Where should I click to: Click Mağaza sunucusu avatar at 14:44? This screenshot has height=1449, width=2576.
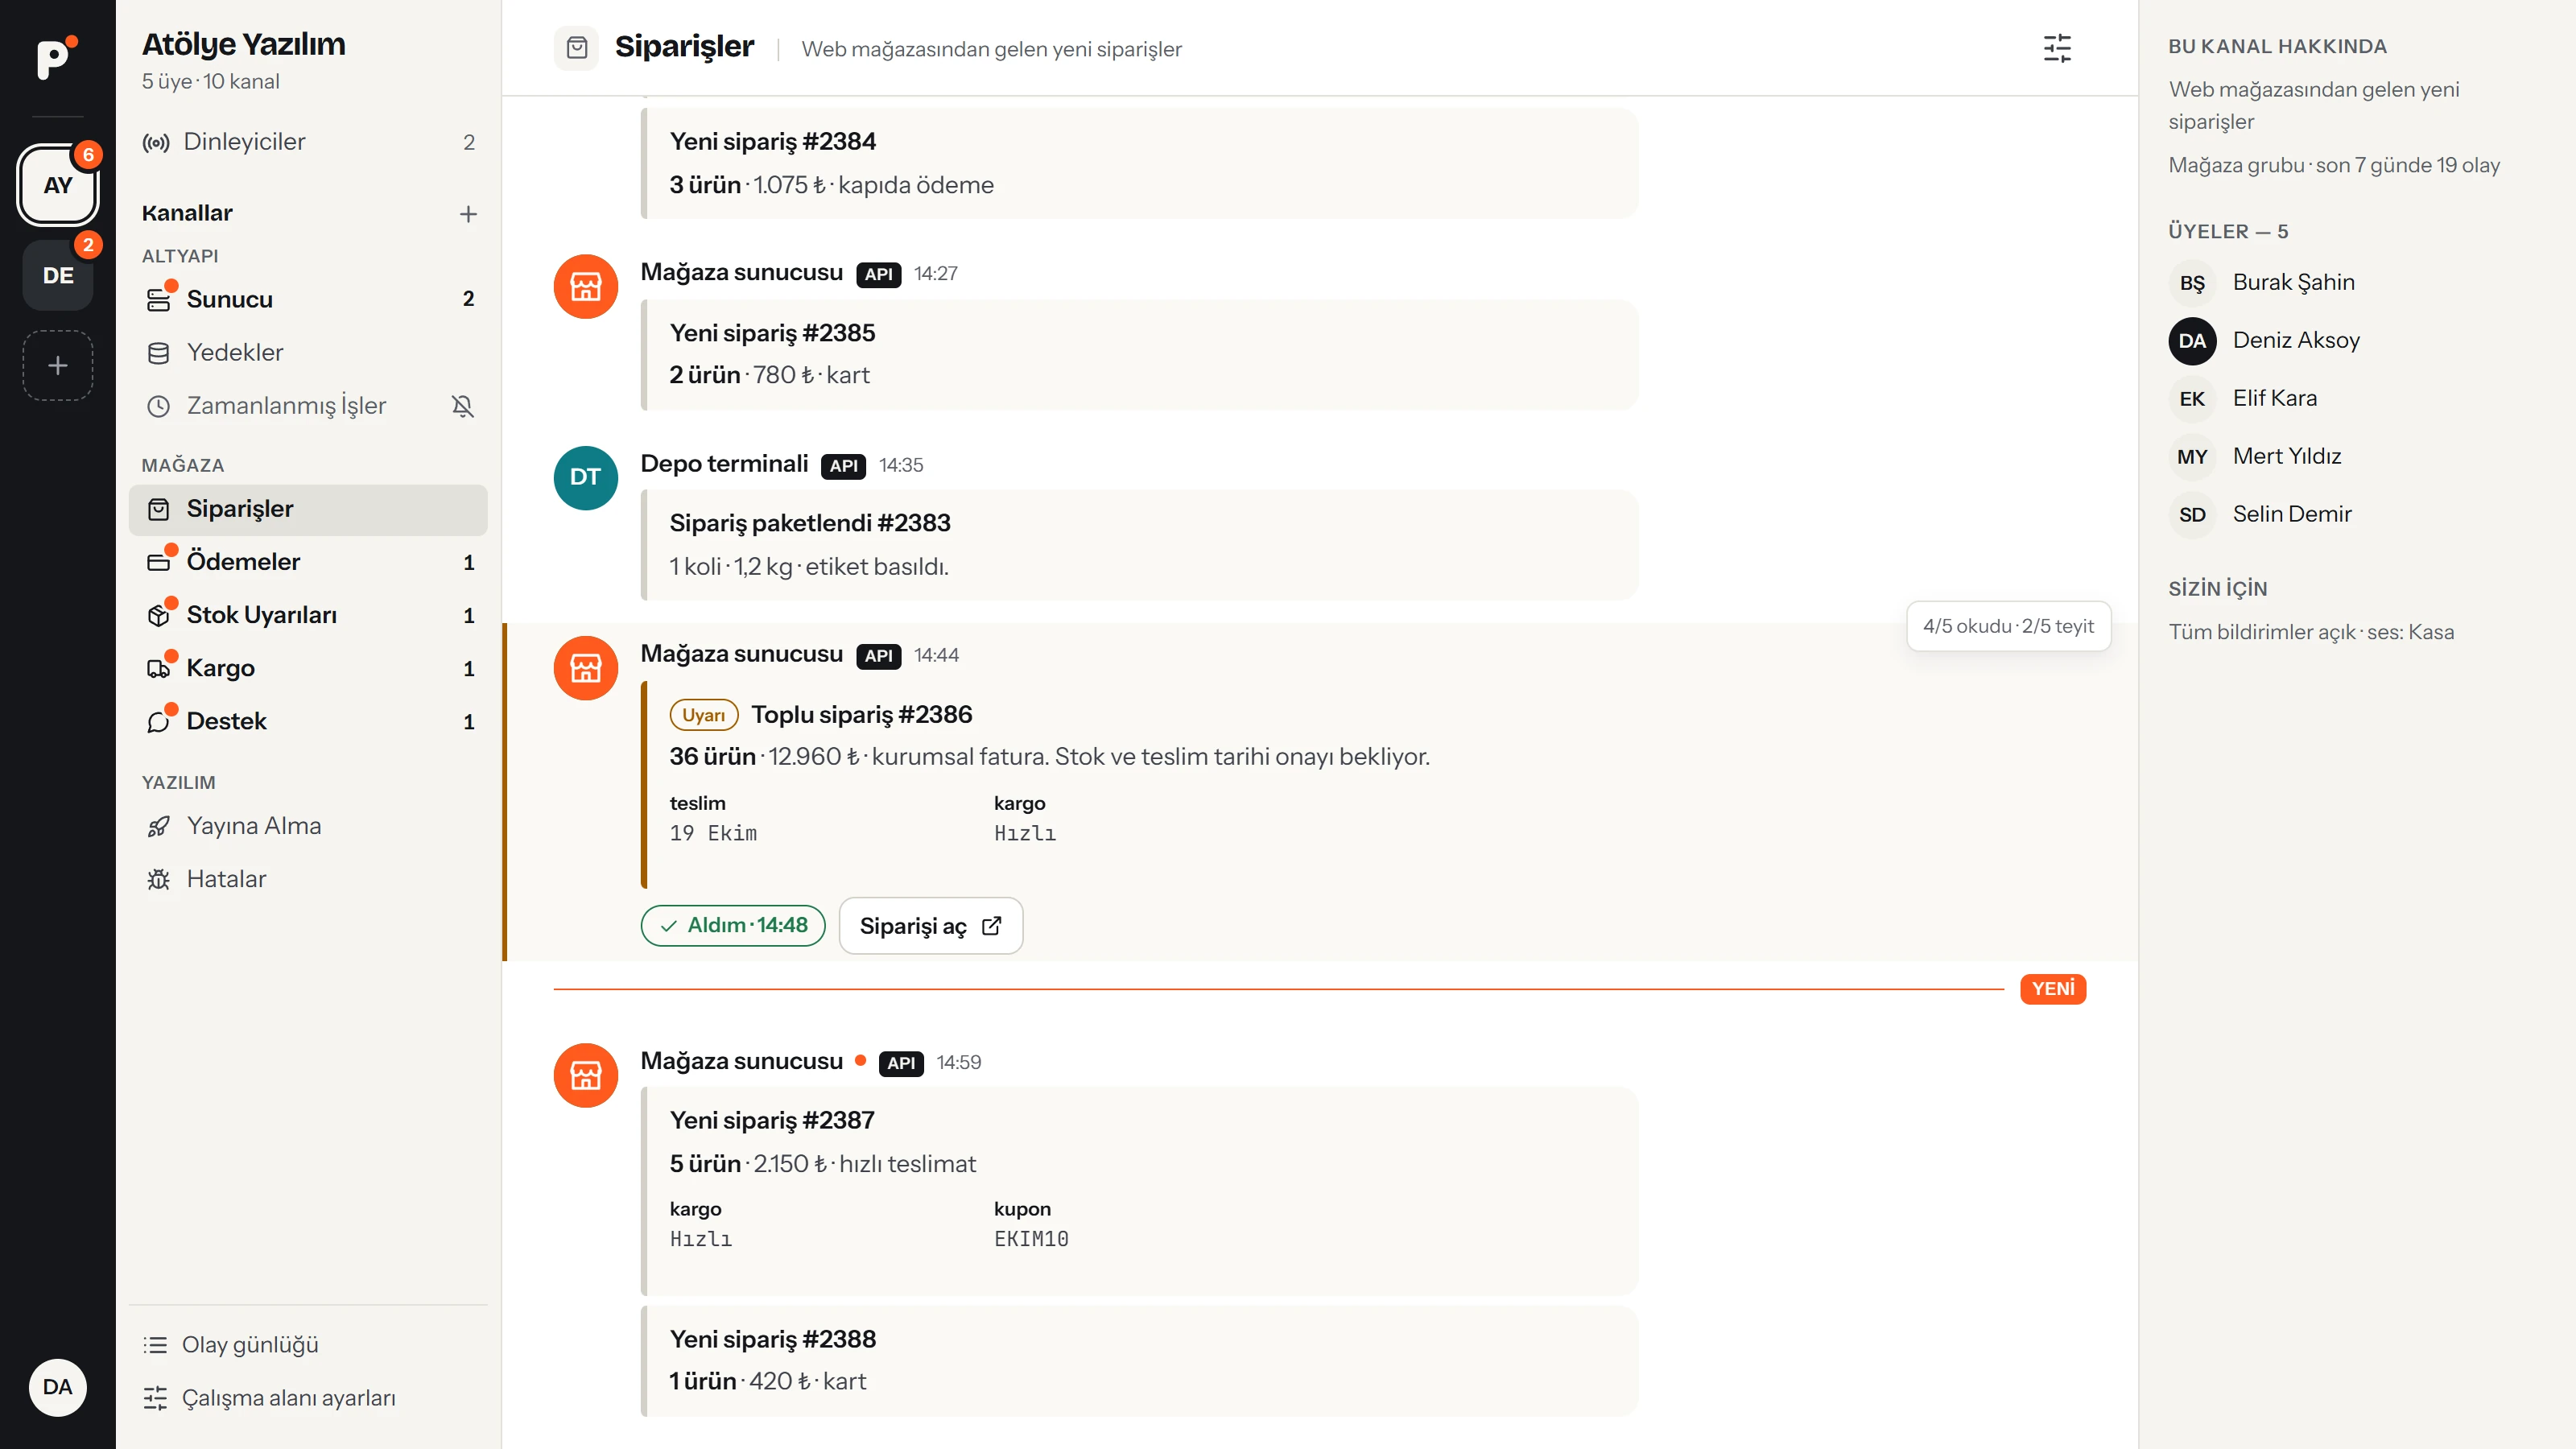pos(585,668)
